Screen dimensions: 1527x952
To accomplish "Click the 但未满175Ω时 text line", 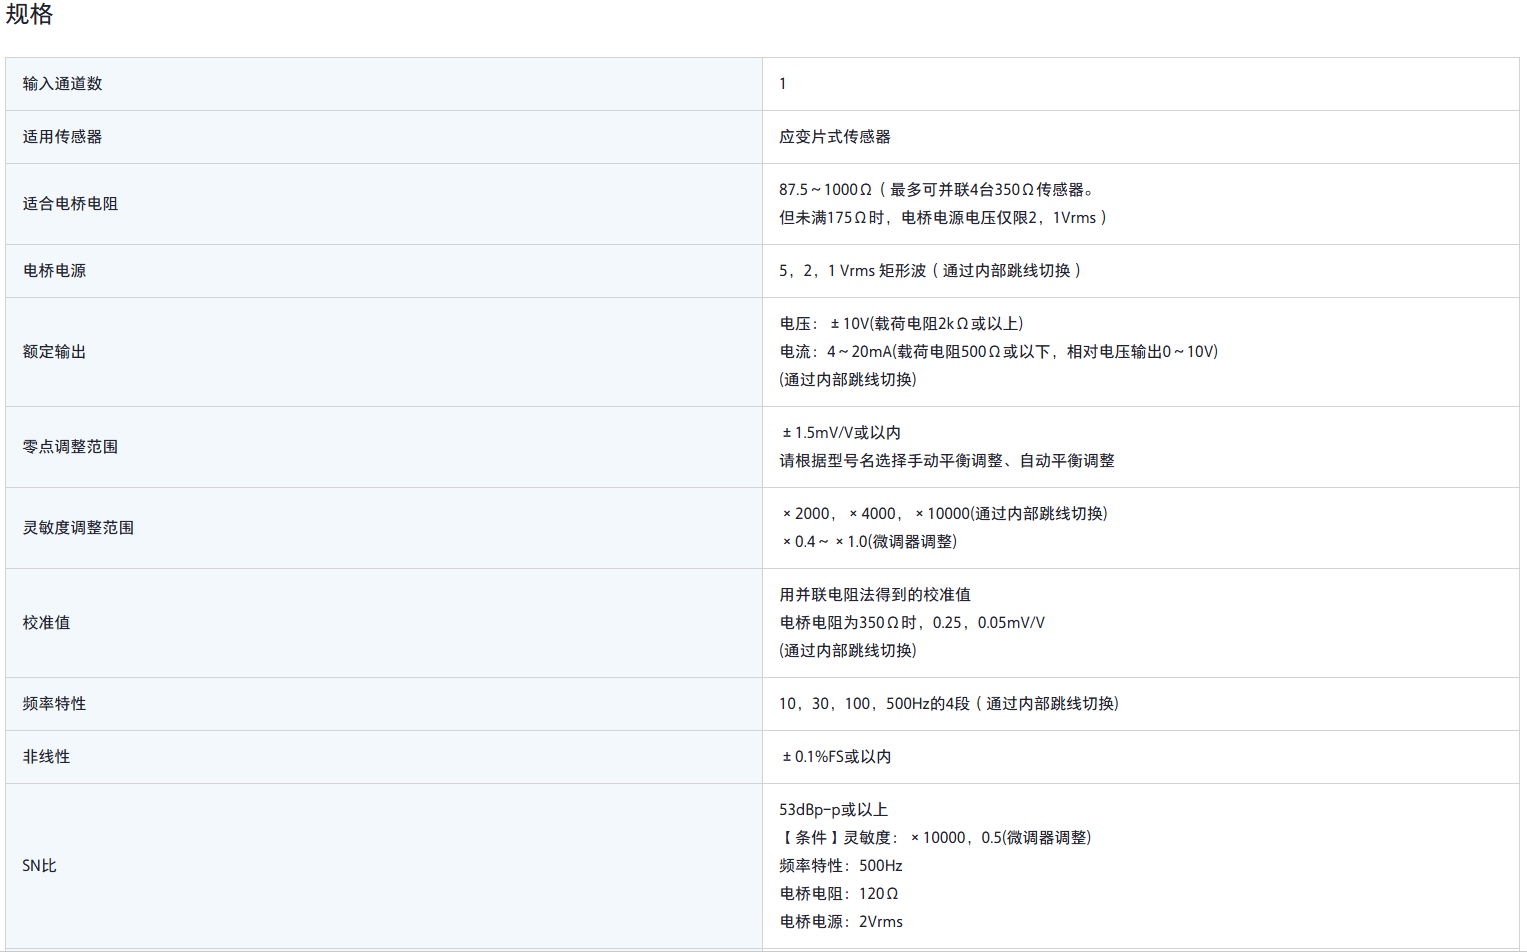I will coord(943,218).
